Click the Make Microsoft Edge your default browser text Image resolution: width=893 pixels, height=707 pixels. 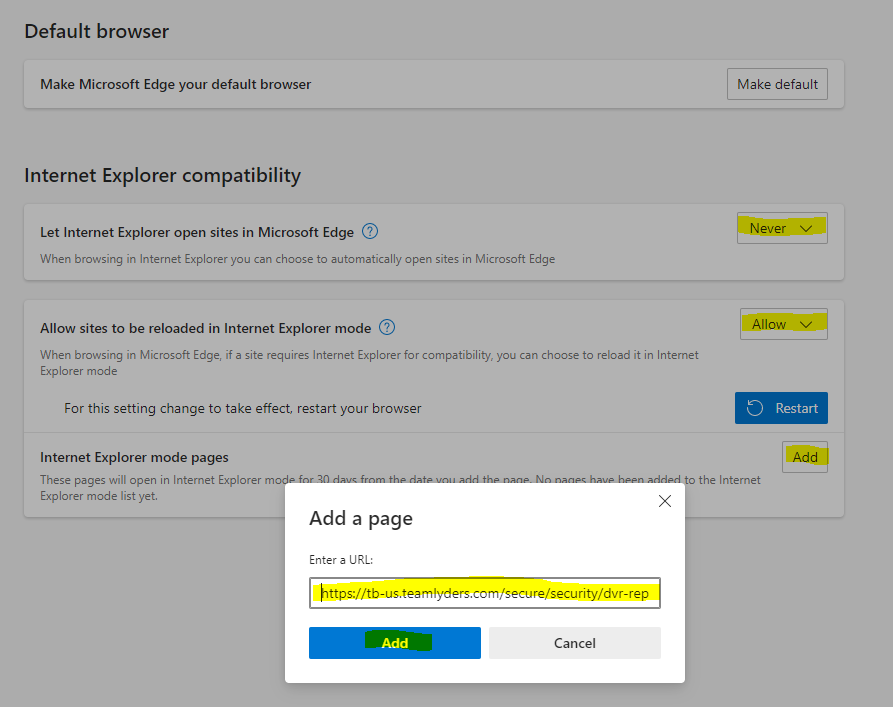point(175,84)
